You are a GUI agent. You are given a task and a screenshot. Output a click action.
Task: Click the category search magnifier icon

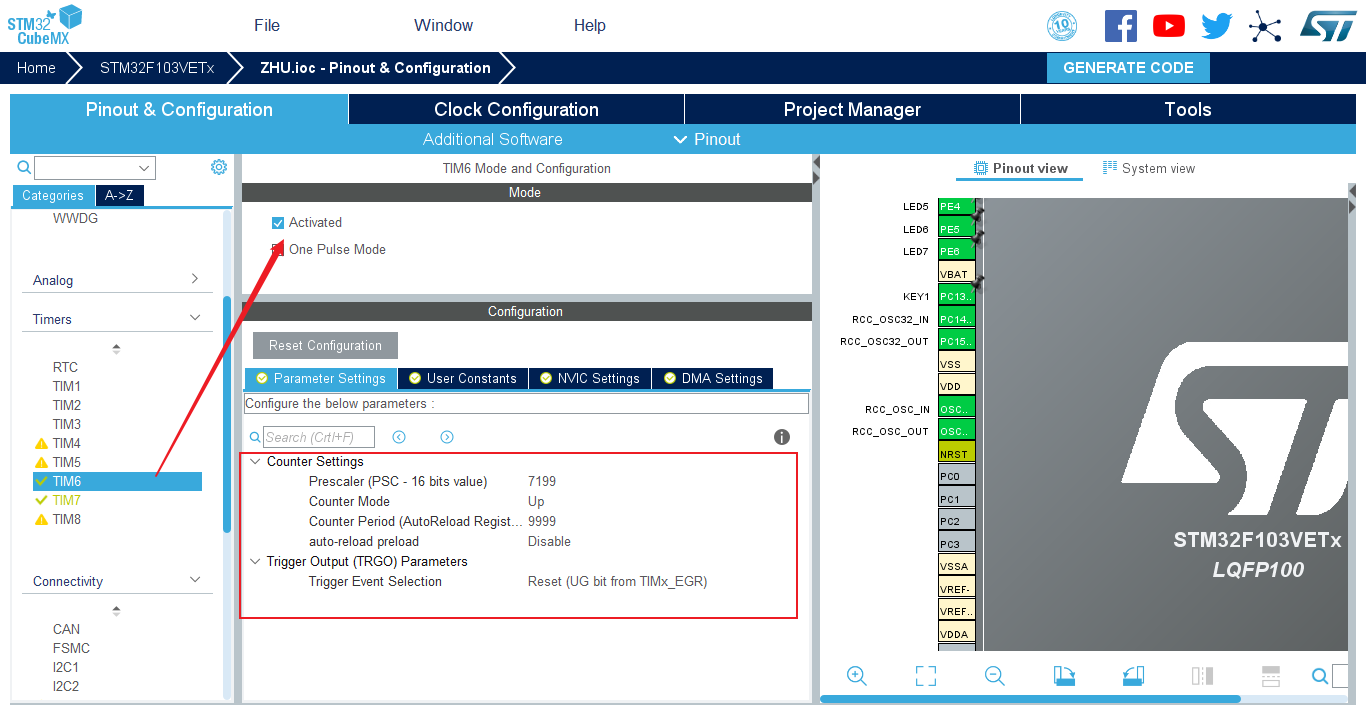tap(24, 168)
